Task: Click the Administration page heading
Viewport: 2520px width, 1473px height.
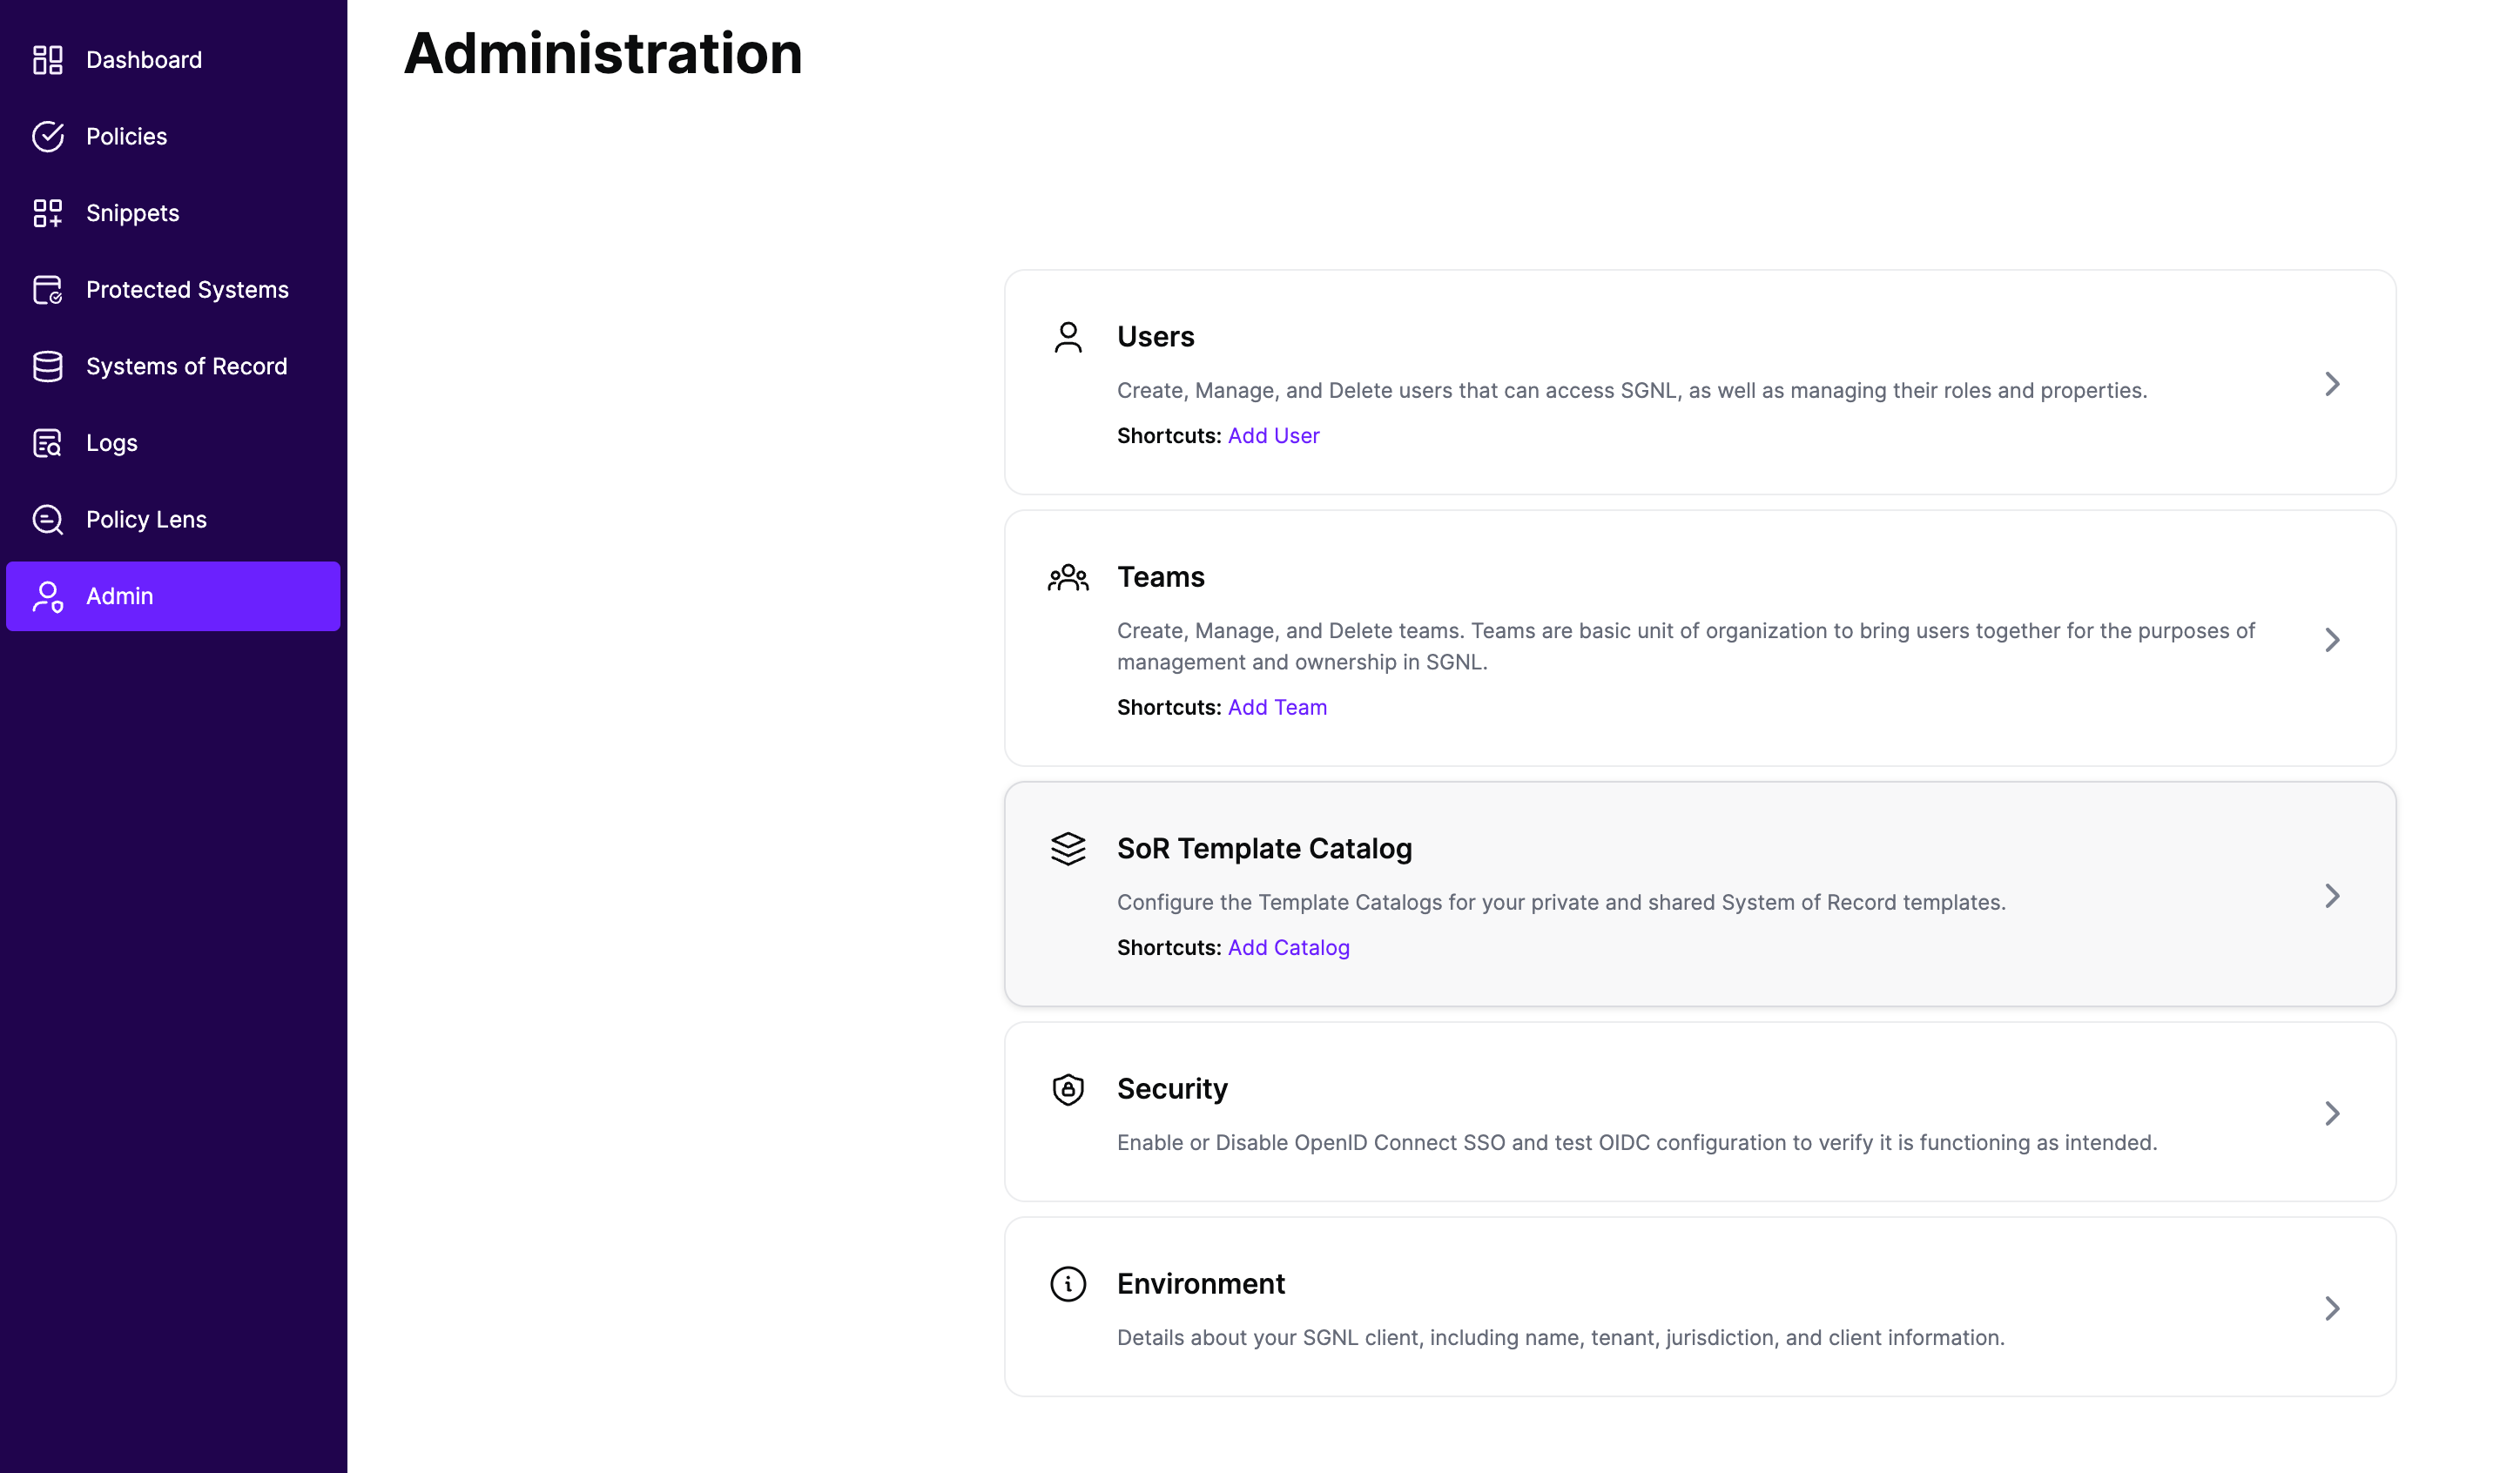Action: click(603, 53)
